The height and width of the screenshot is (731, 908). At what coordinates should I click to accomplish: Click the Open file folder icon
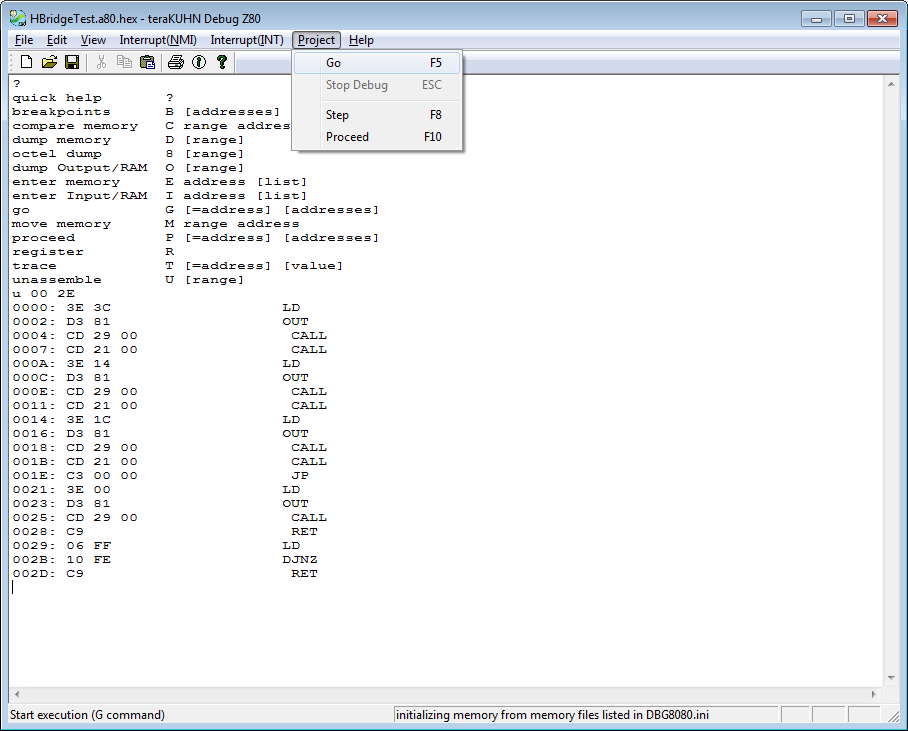coord(49,62)
